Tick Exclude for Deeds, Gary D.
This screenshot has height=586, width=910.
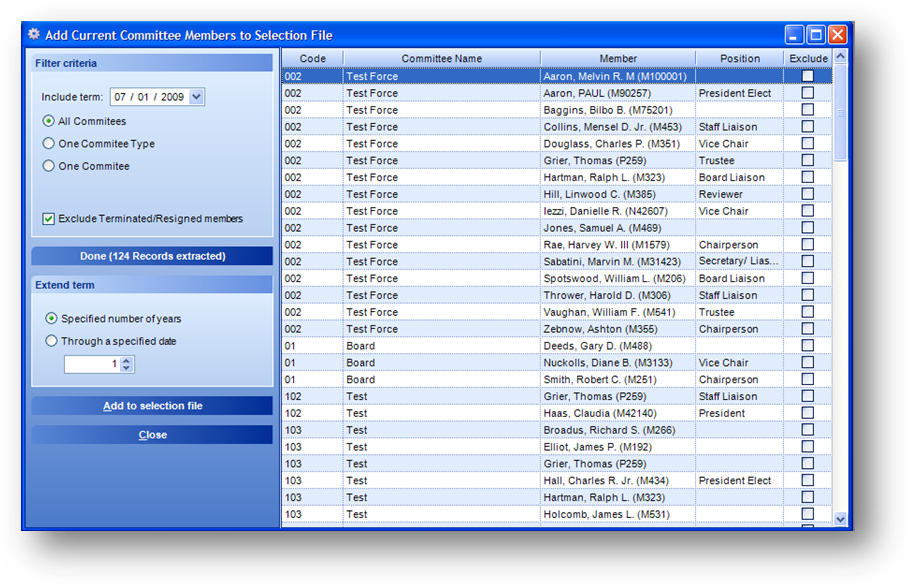(807, 345)
